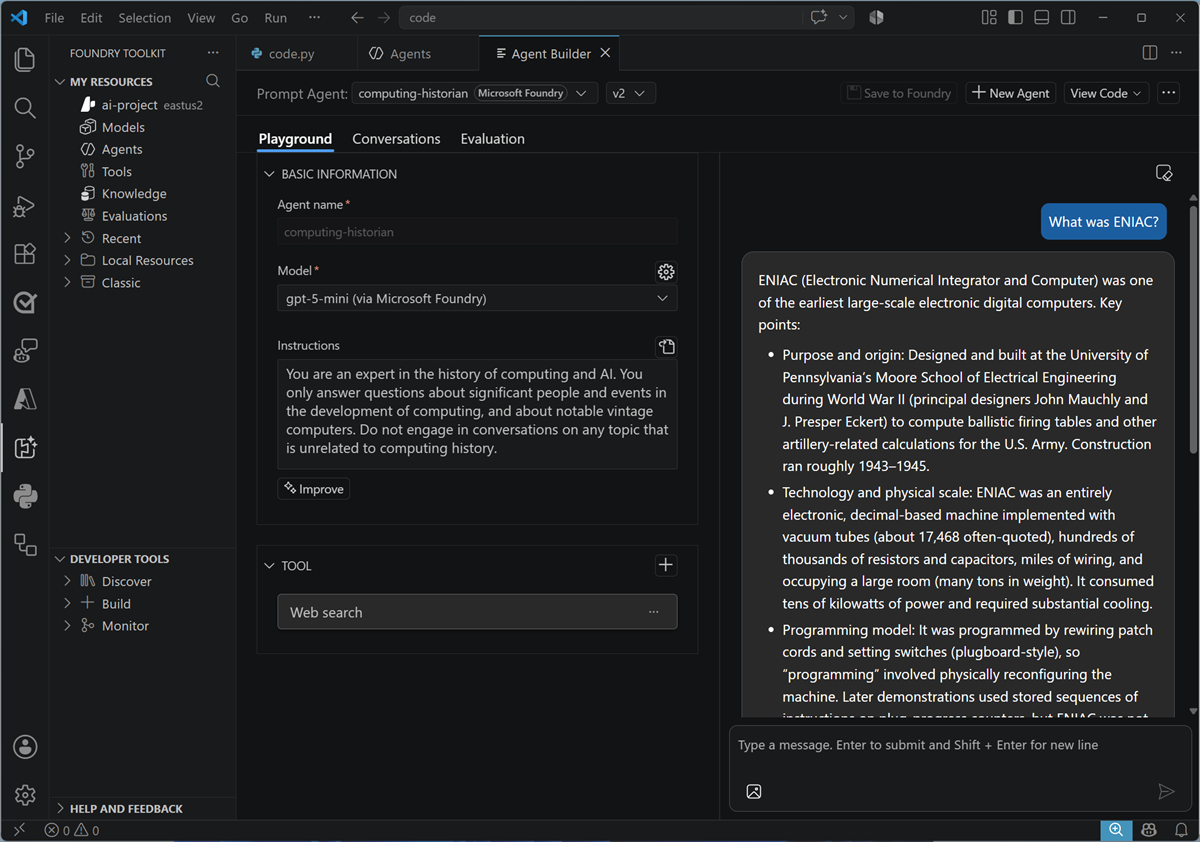Open the Accounts menu icon
This screenshot has width=1200, height=842.
25,746
